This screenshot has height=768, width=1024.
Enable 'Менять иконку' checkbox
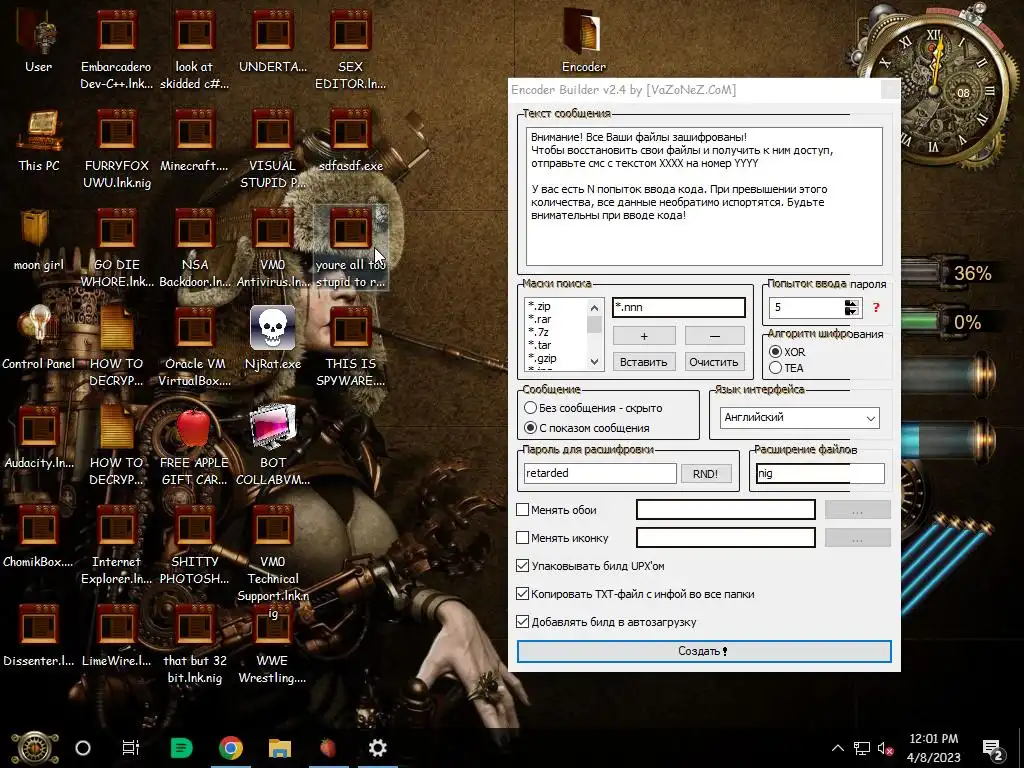point(522,537)
